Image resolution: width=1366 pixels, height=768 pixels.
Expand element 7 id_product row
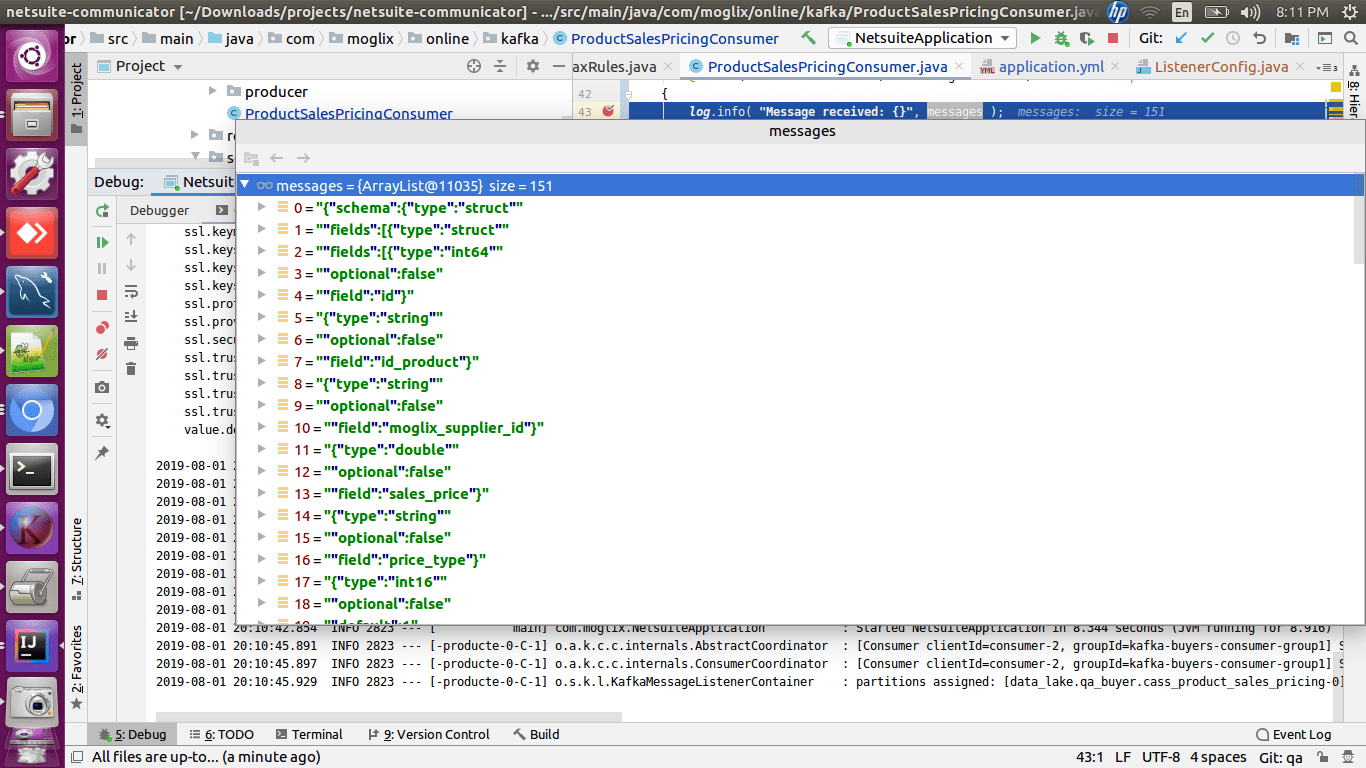[x=262, y=362]
